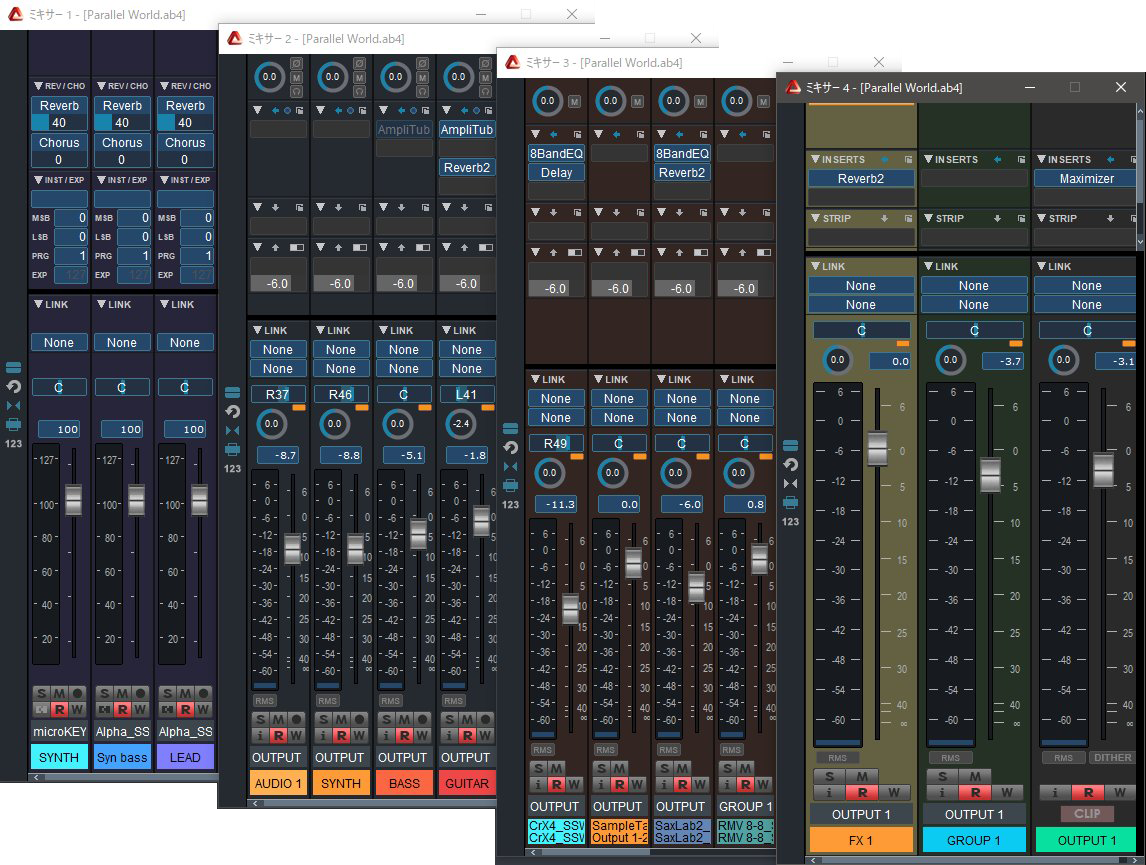Toggle DITHER on the OUTPUT 1 master

point(1111,758)
